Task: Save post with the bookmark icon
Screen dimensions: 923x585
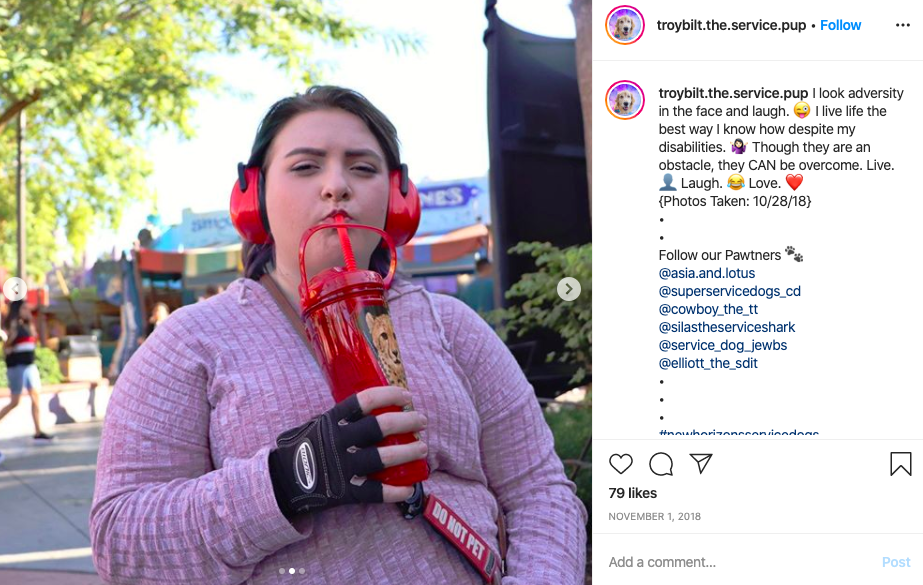Action: point(901,464)
